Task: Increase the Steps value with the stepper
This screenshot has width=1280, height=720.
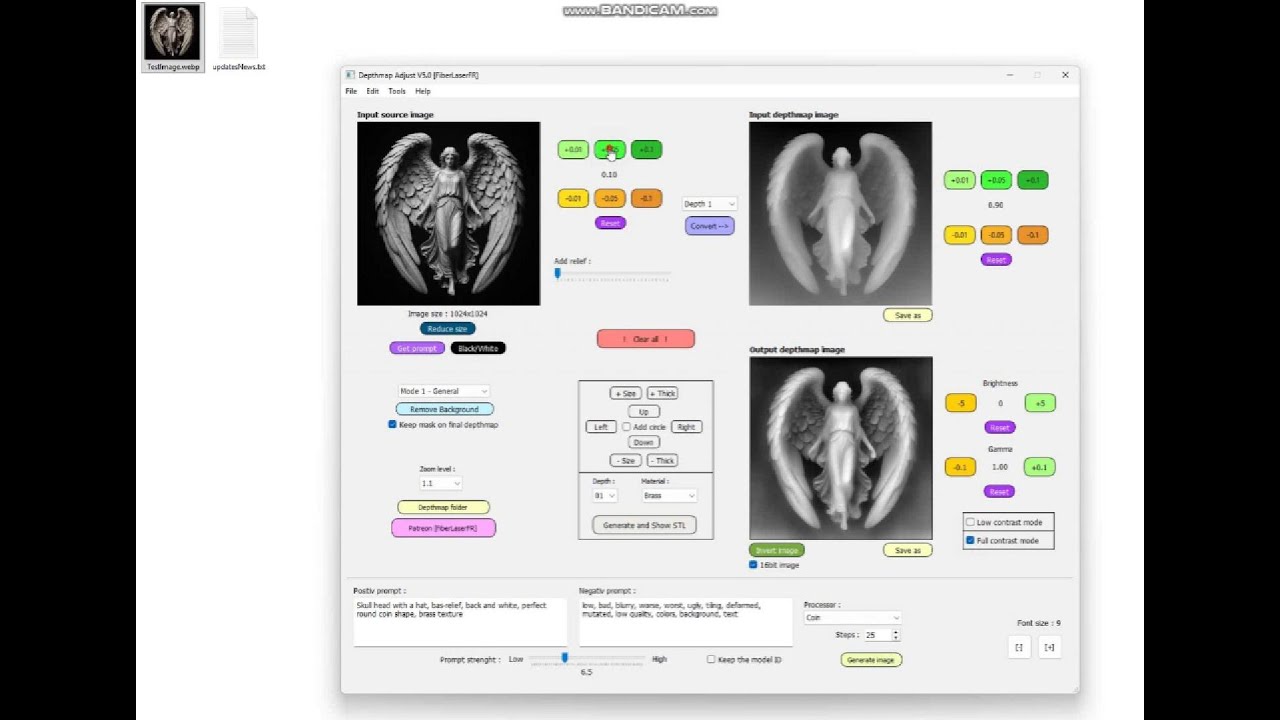Action: (895, 632)
